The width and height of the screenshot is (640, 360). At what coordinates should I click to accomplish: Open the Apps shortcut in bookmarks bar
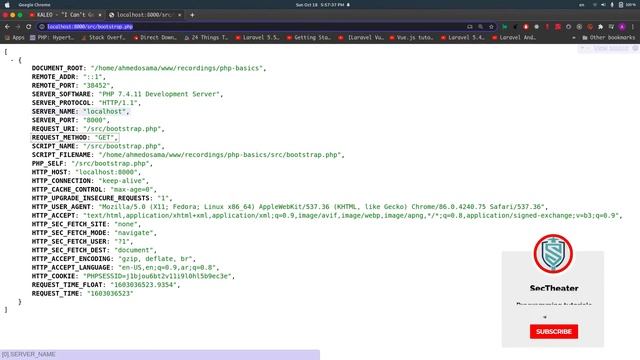(15, 38)
